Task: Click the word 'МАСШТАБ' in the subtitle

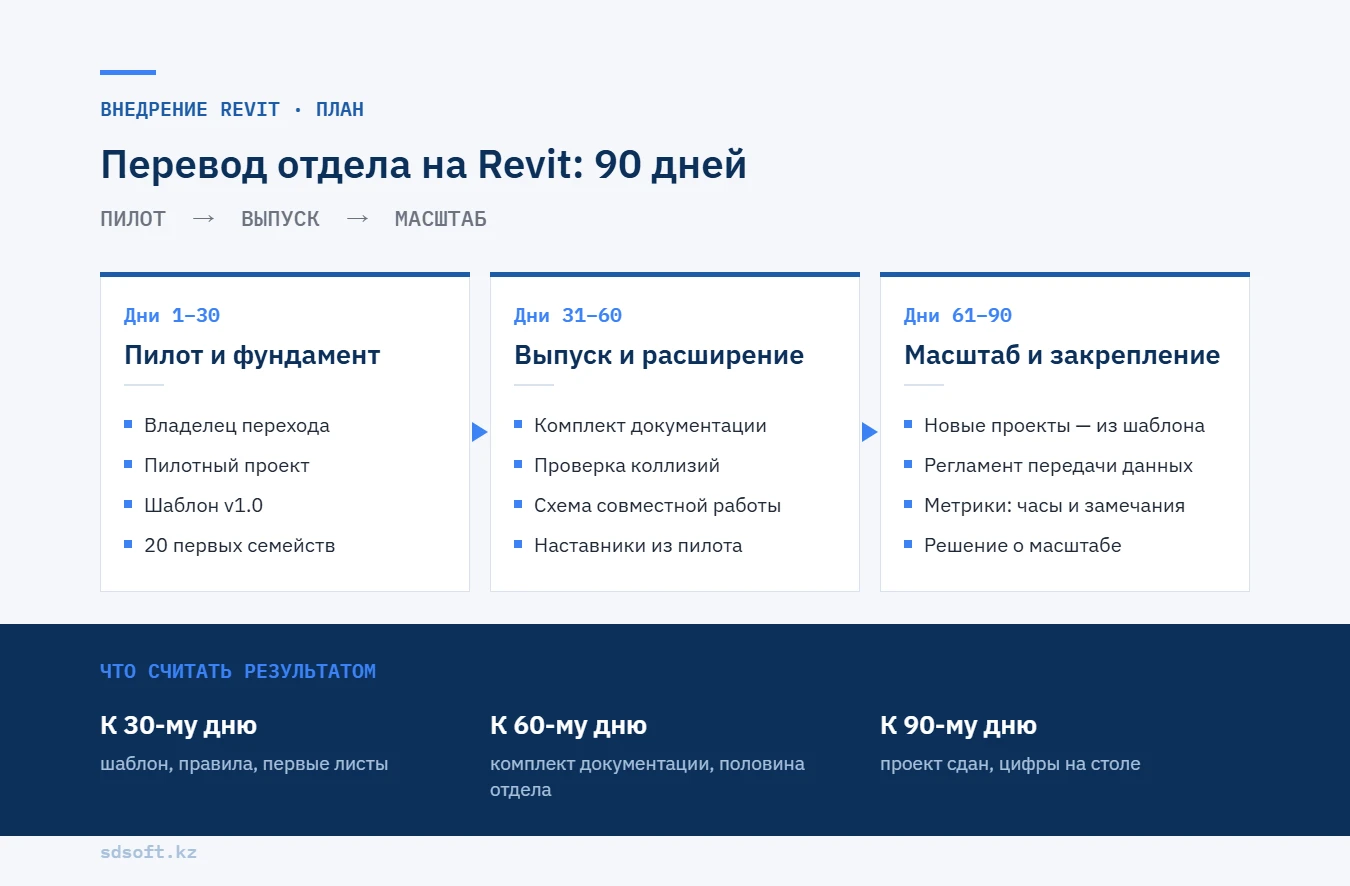Action: 441,219
